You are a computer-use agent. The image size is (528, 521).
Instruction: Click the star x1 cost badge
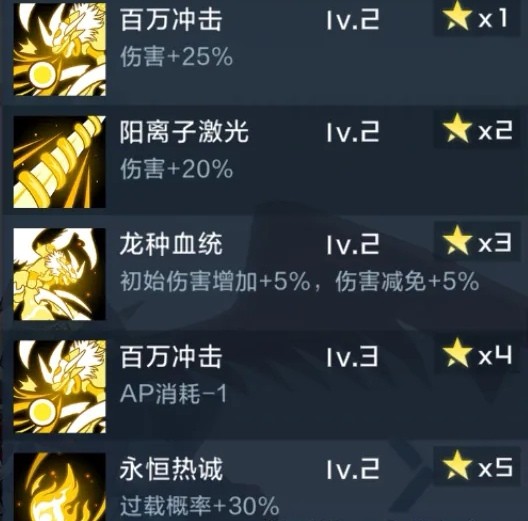click(x=476, y=18)
